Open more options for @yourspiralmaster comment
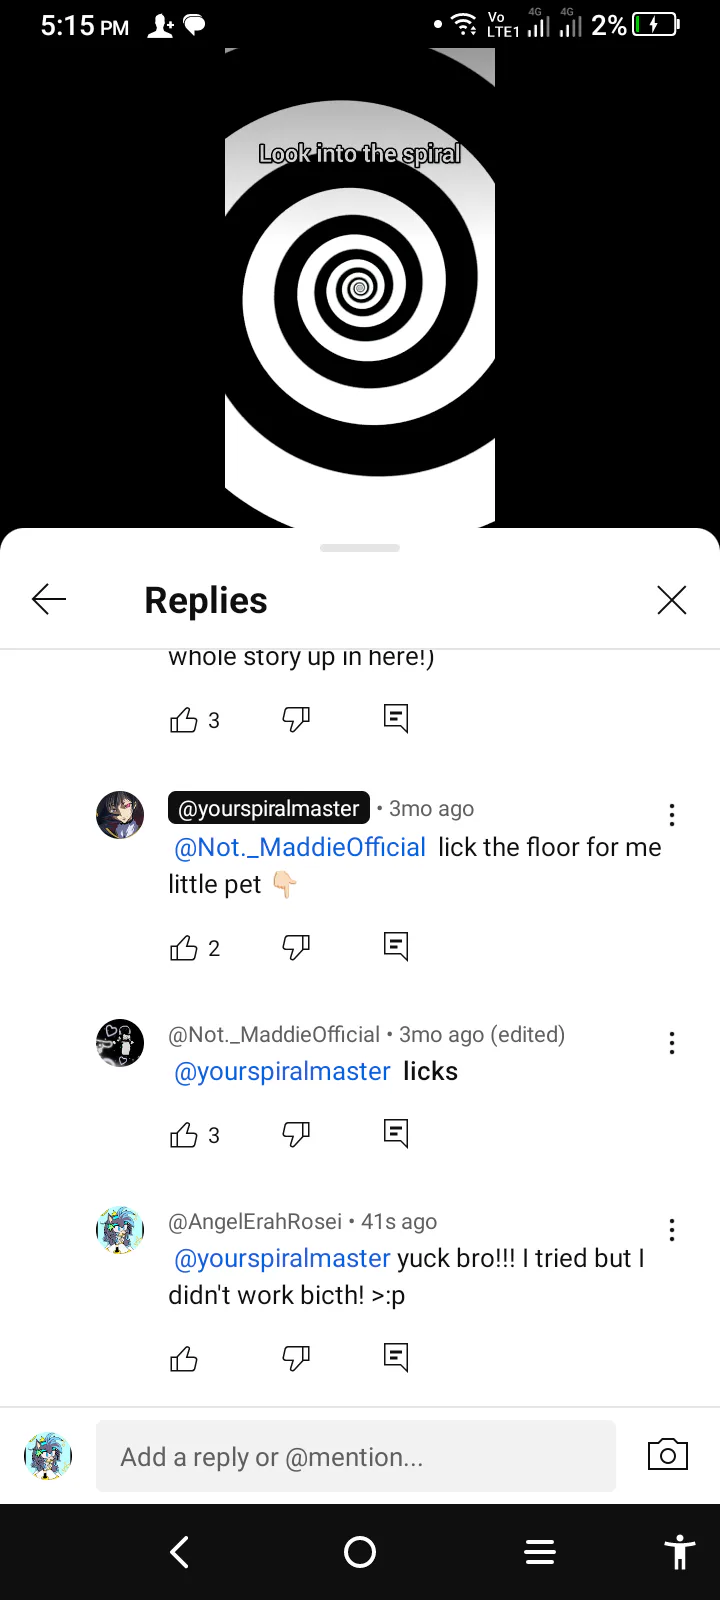Image resolution: width=720 pixels, height=1600 pixels. click(x=671, y=815)
